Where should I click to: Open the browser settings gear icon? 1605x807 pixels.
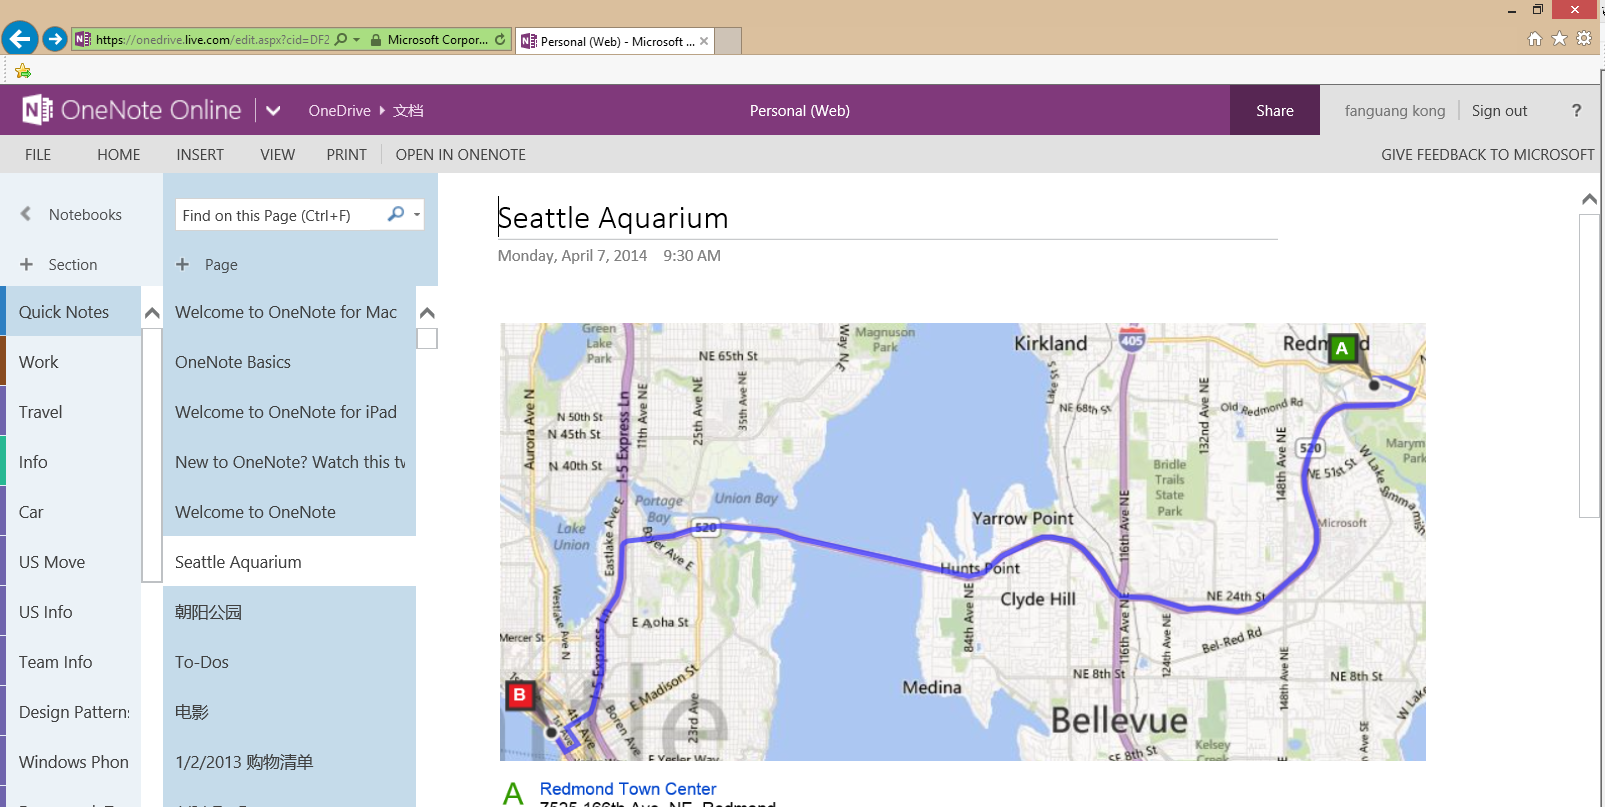pos(1584,39)
